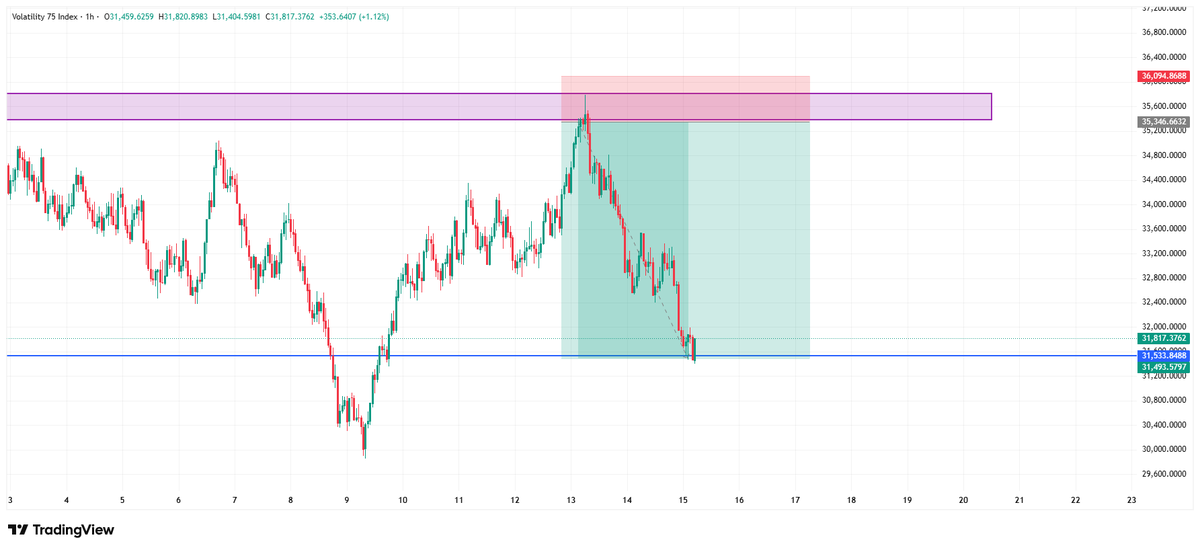Click date 9 on the time axis
Screen dimensions: 1200x550
click(346, 498)
